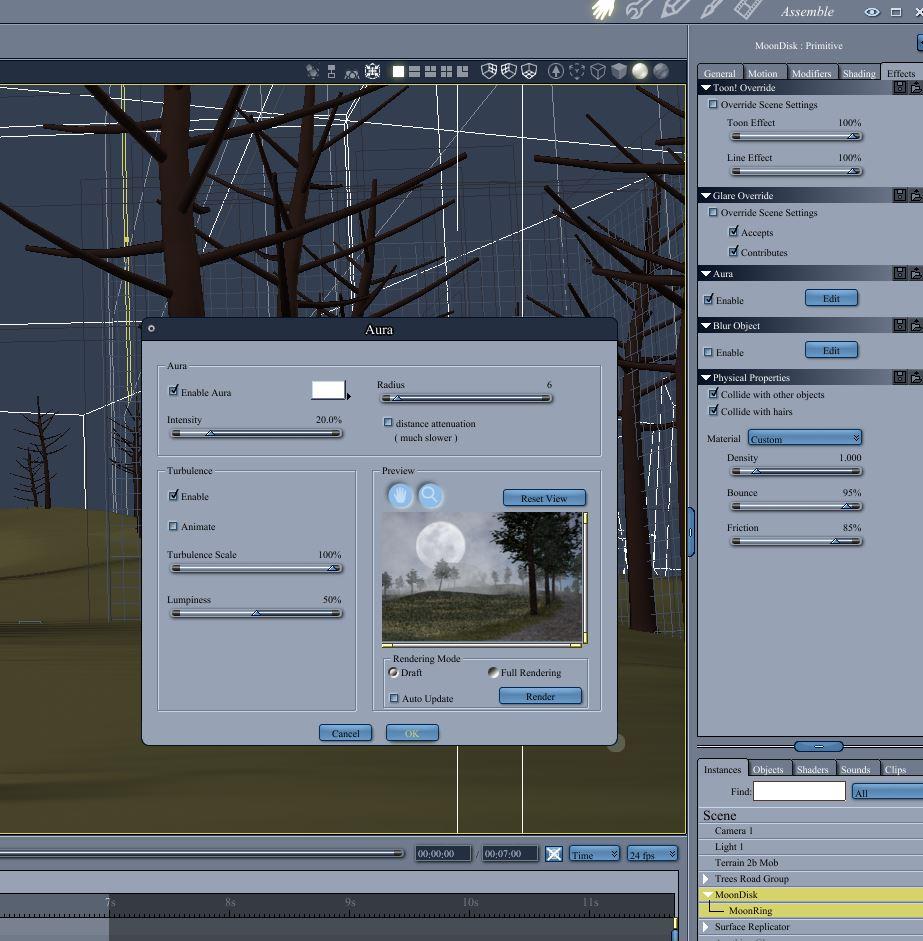Toggle the second working box plane icon
This screenshot has height=941, width=923.
(509, 71)
